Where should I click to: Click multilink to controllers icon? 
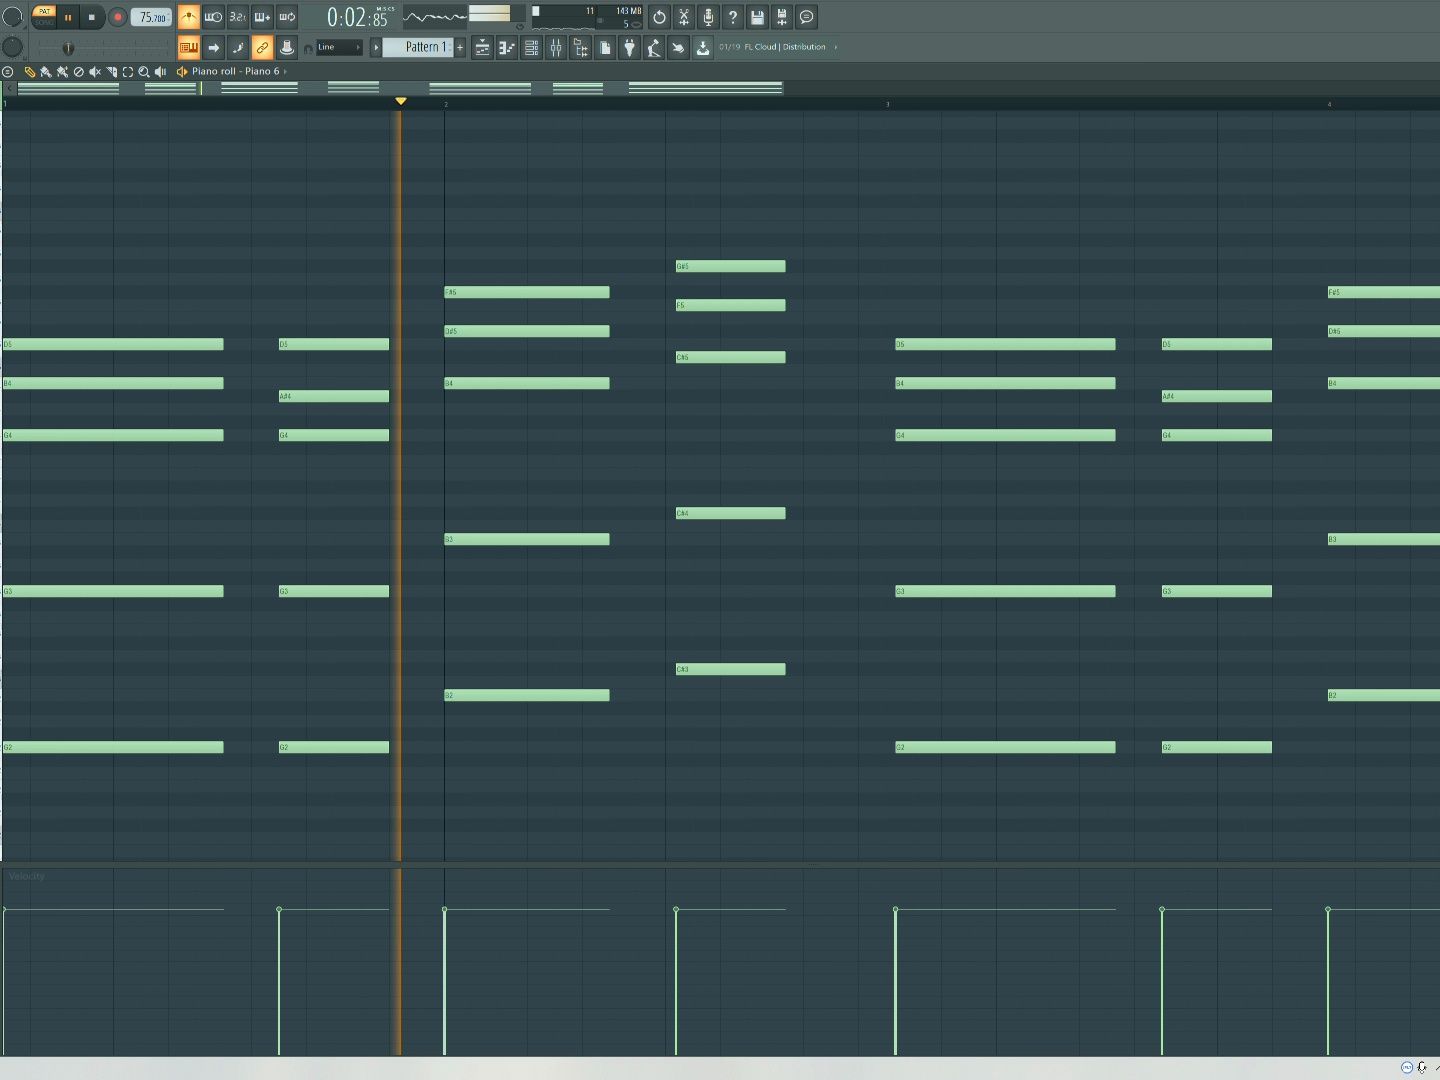[x=287, y=47]
